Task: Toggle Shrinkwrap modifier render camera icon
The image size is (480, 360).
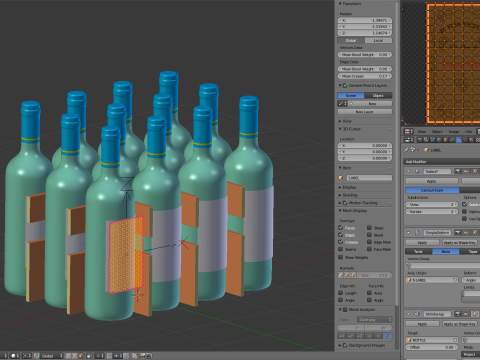Action: tap(457, 314)
